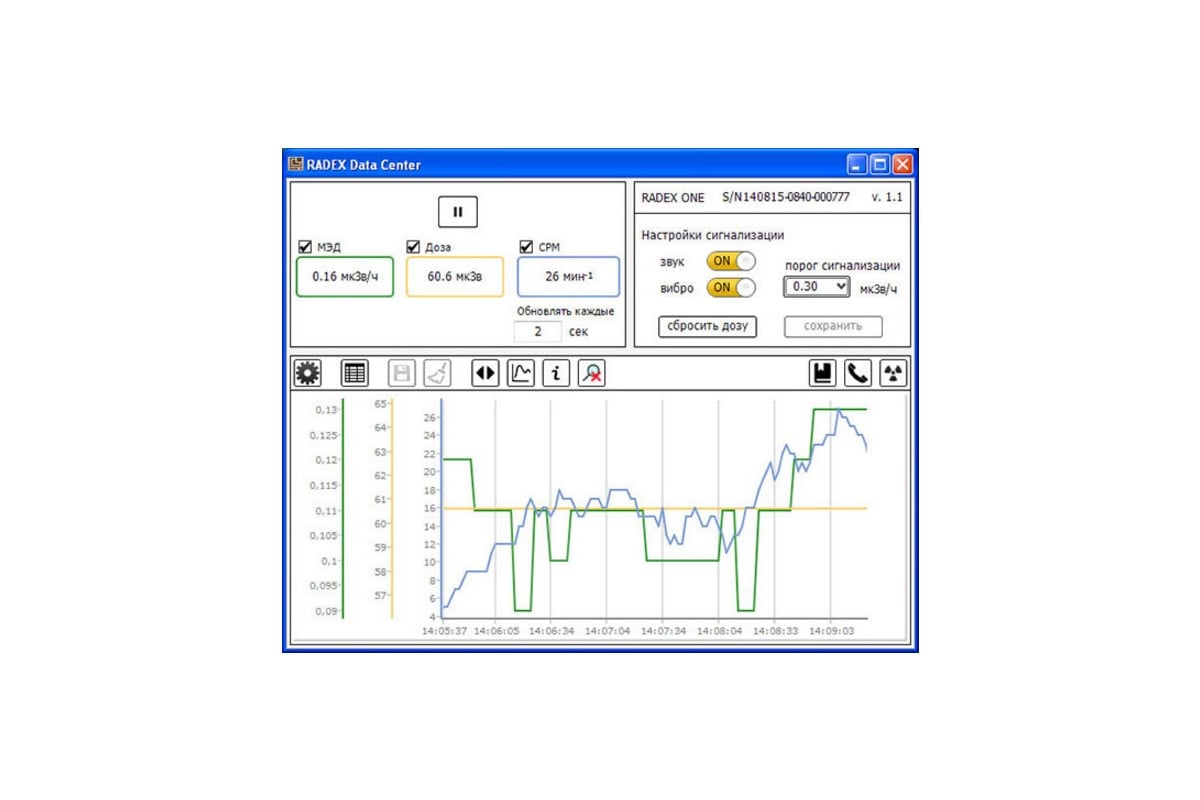Reset zoom using magnifier icon

(x=592, y=374)
